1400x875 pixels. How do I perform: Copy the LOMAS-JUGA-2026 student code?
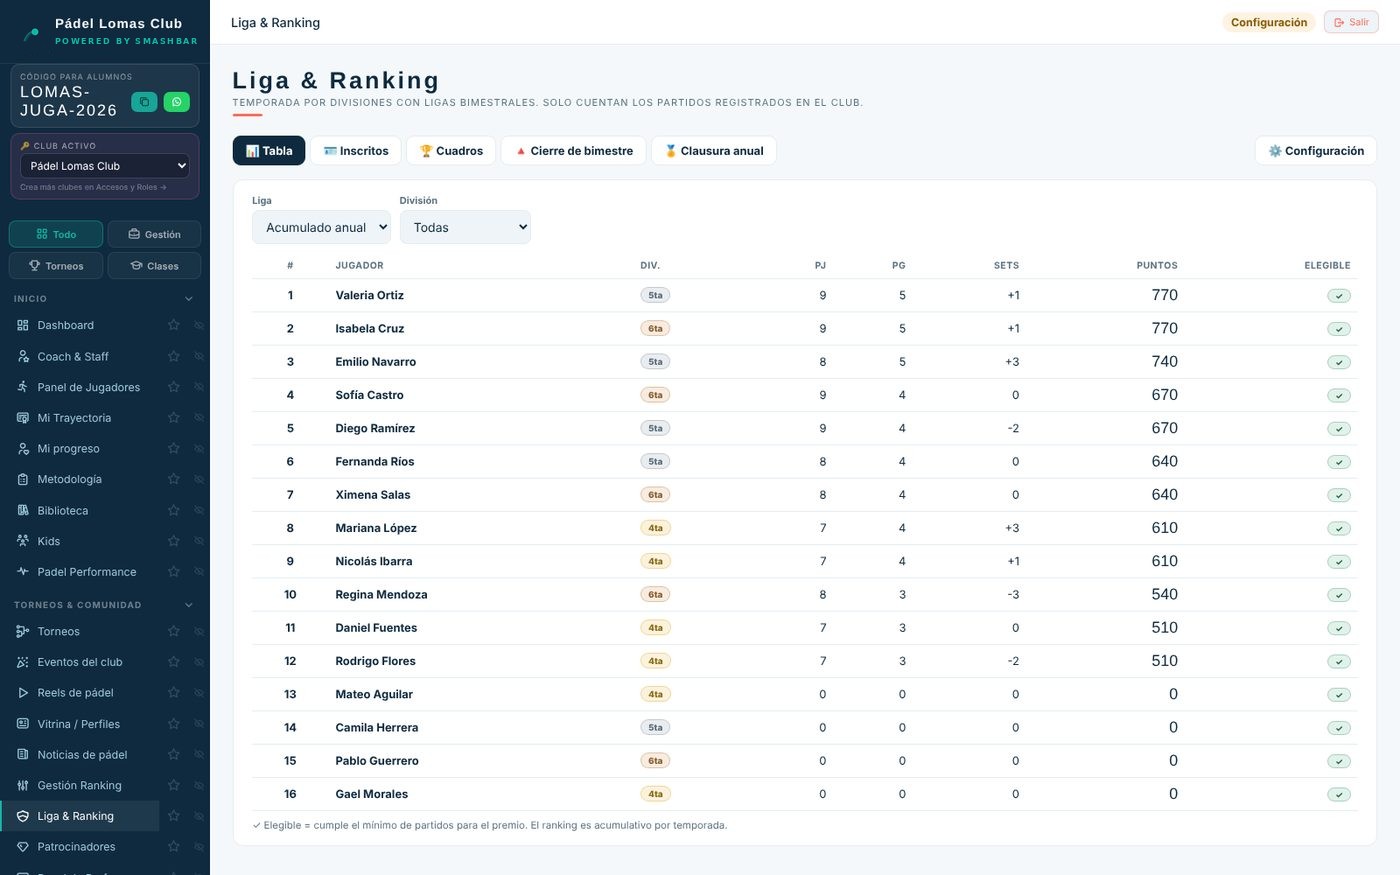click(x=144, y=101)
